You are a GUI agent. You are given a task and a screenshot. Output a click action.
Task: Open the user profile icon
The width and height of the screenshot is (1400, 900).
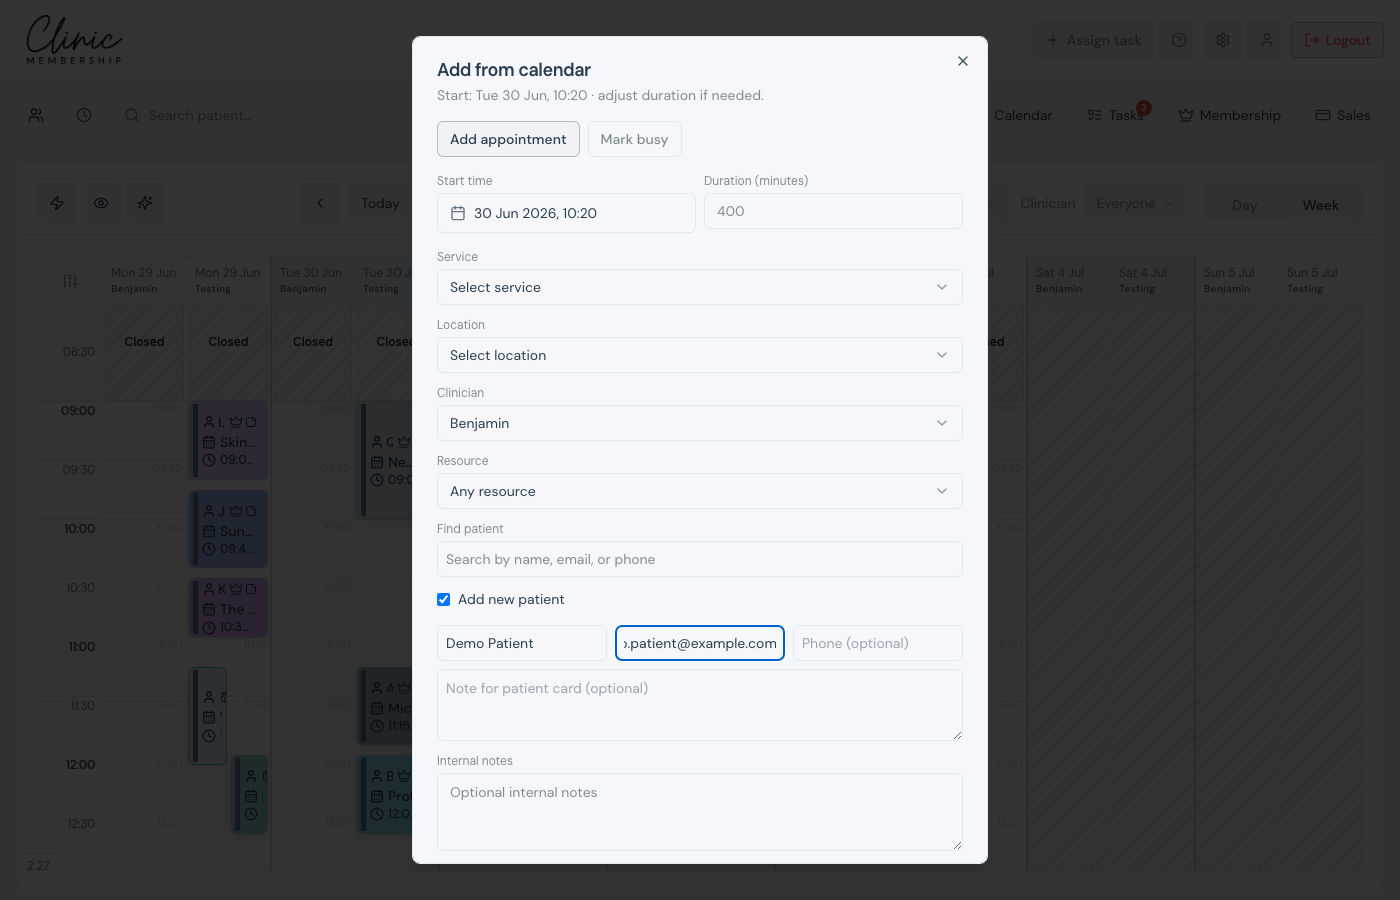tap(1267, 40)
